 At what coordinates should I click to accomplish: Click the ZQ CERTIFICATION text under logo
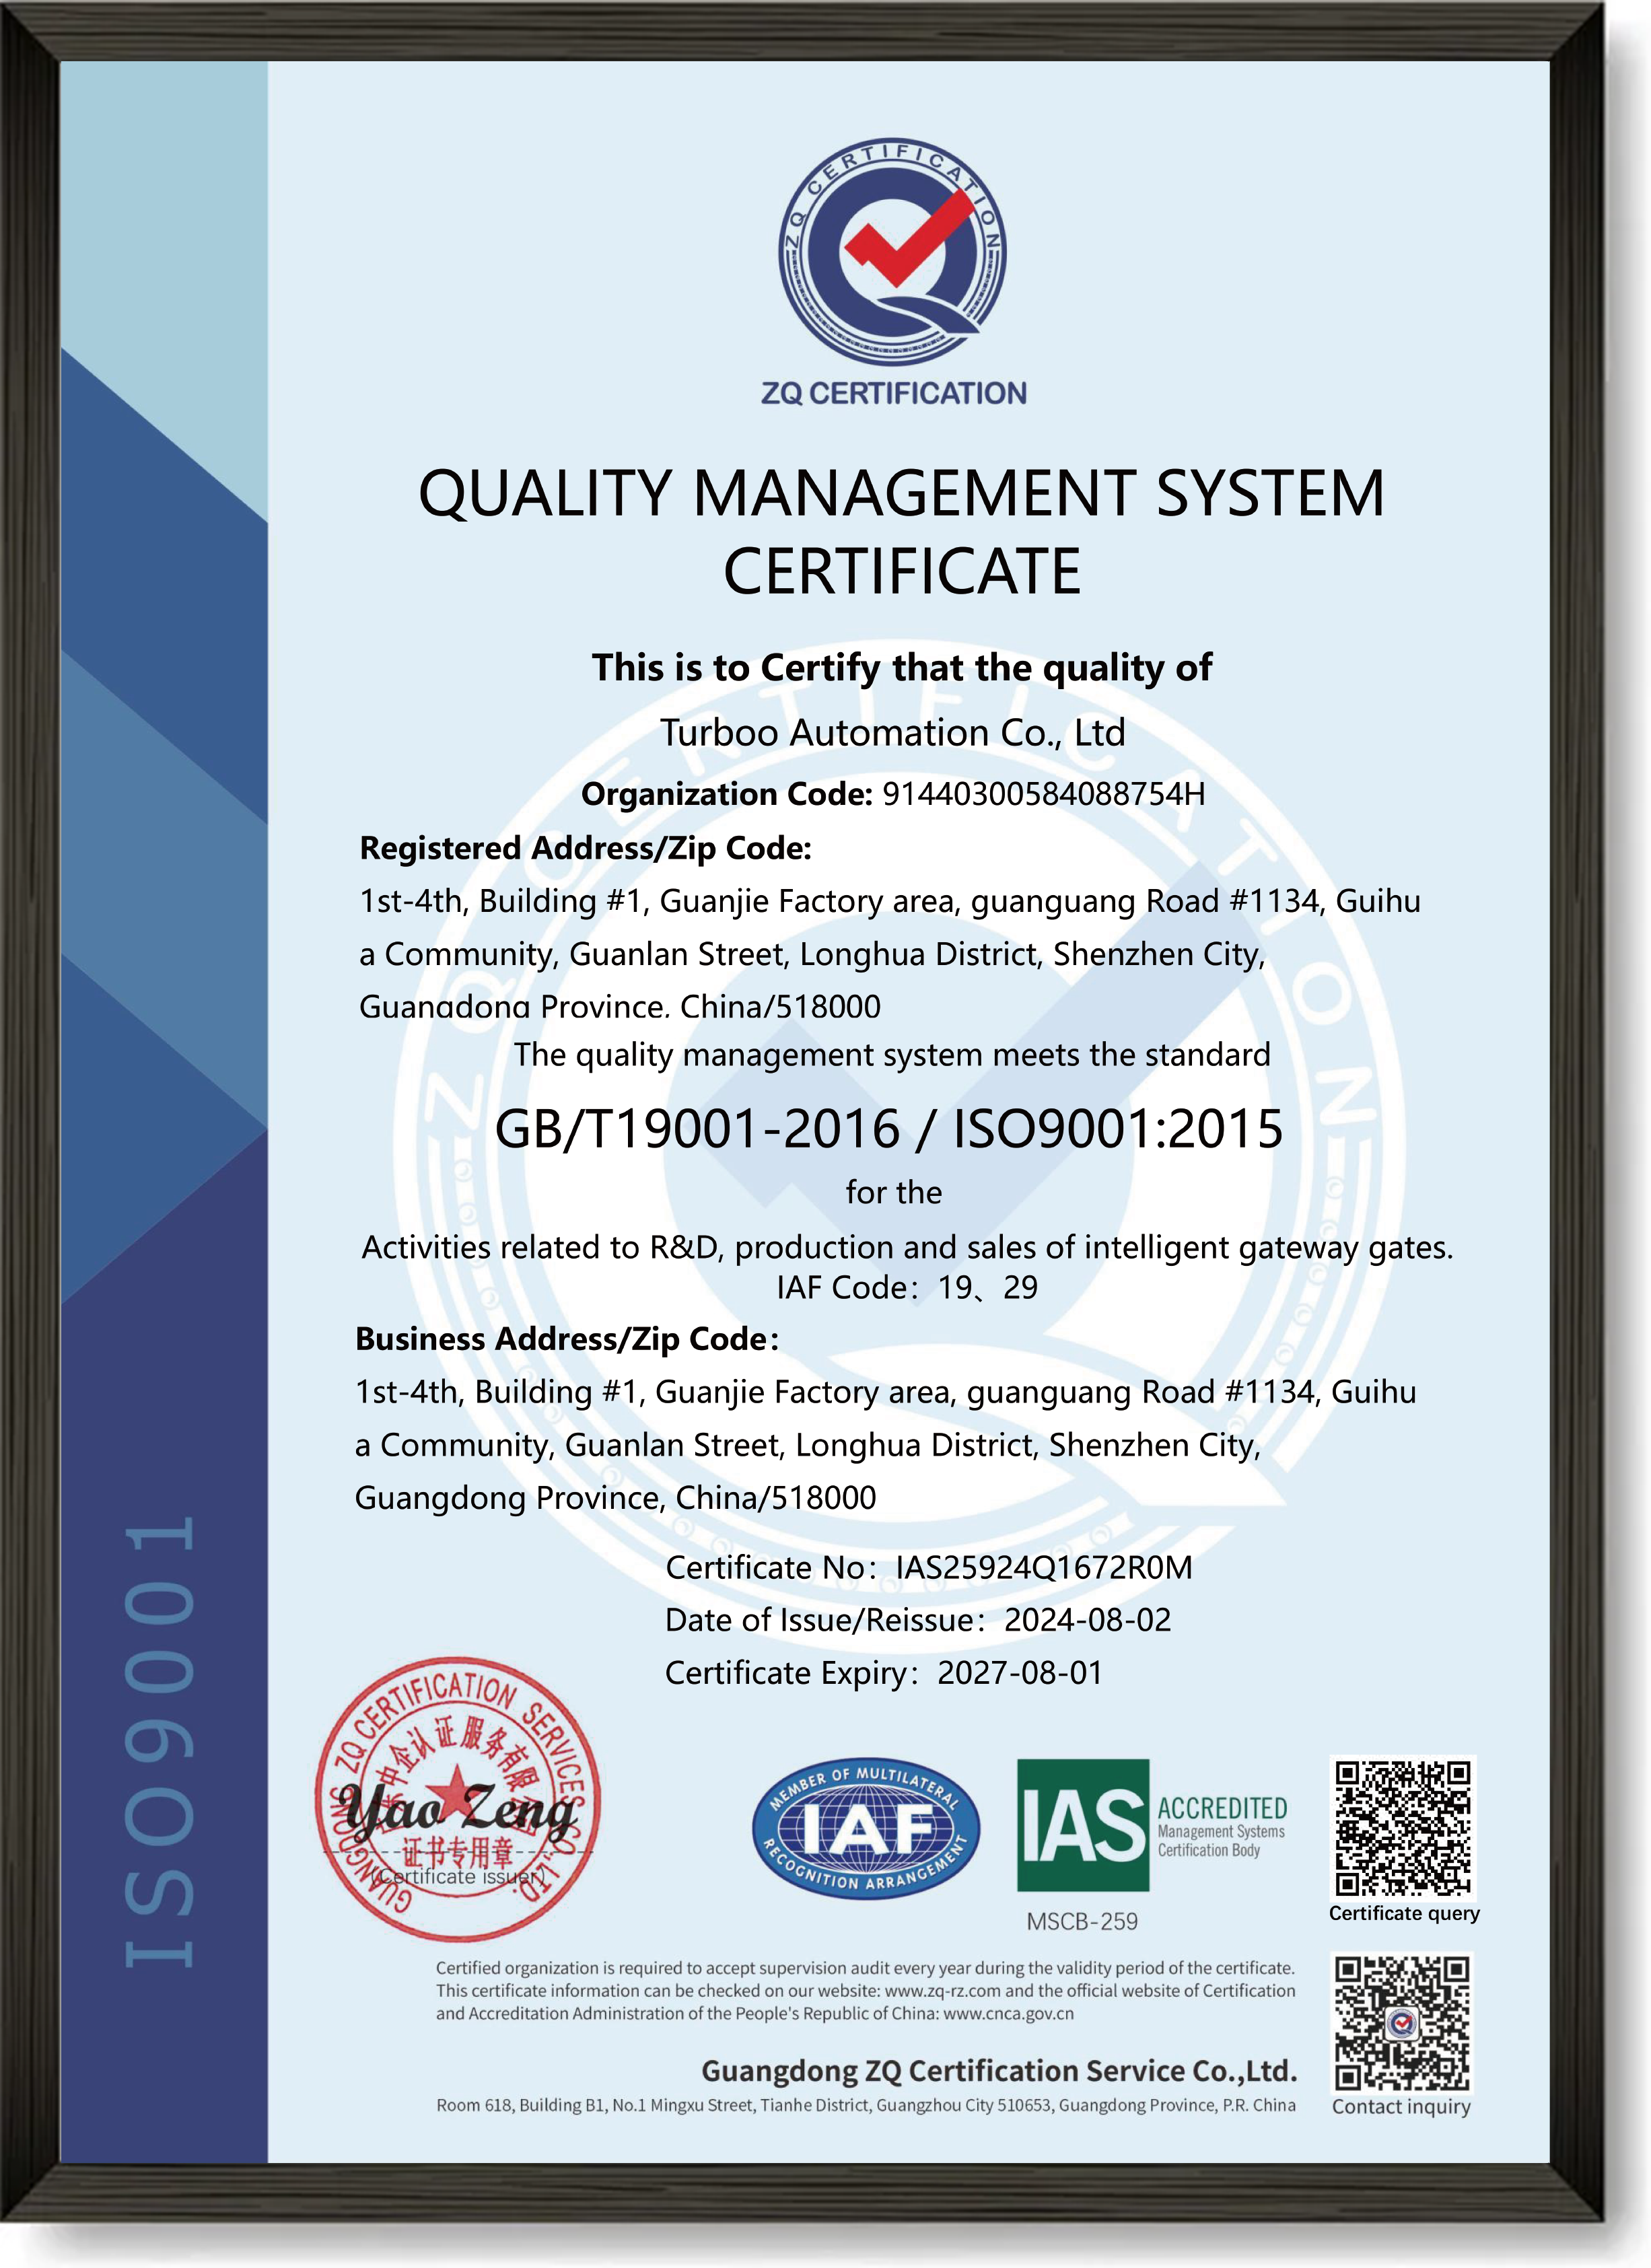tap(893, 393)
